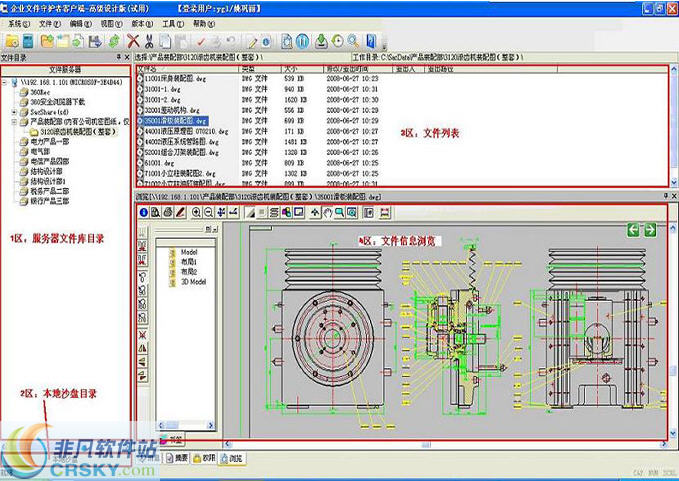
Task: Select the 结构设计部1 folder
Action: 48,181
